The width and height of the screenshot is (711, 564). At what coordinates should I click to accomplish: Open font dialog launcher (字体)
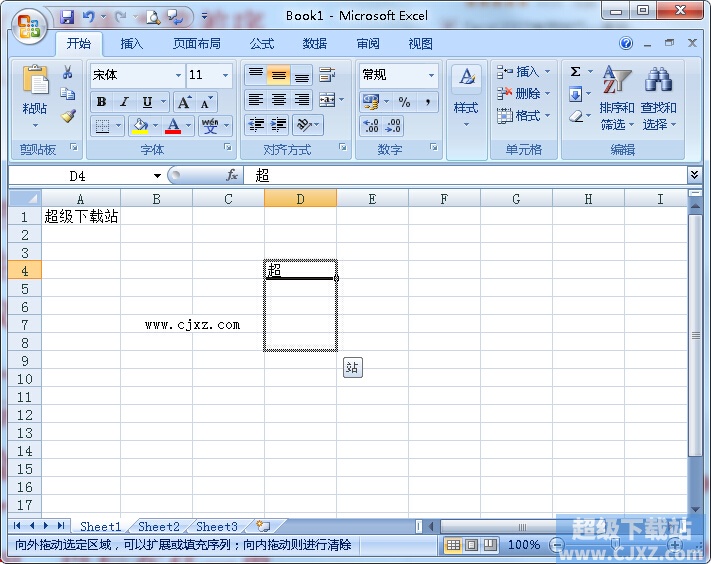pyautogui.click(x=228, y=147)
